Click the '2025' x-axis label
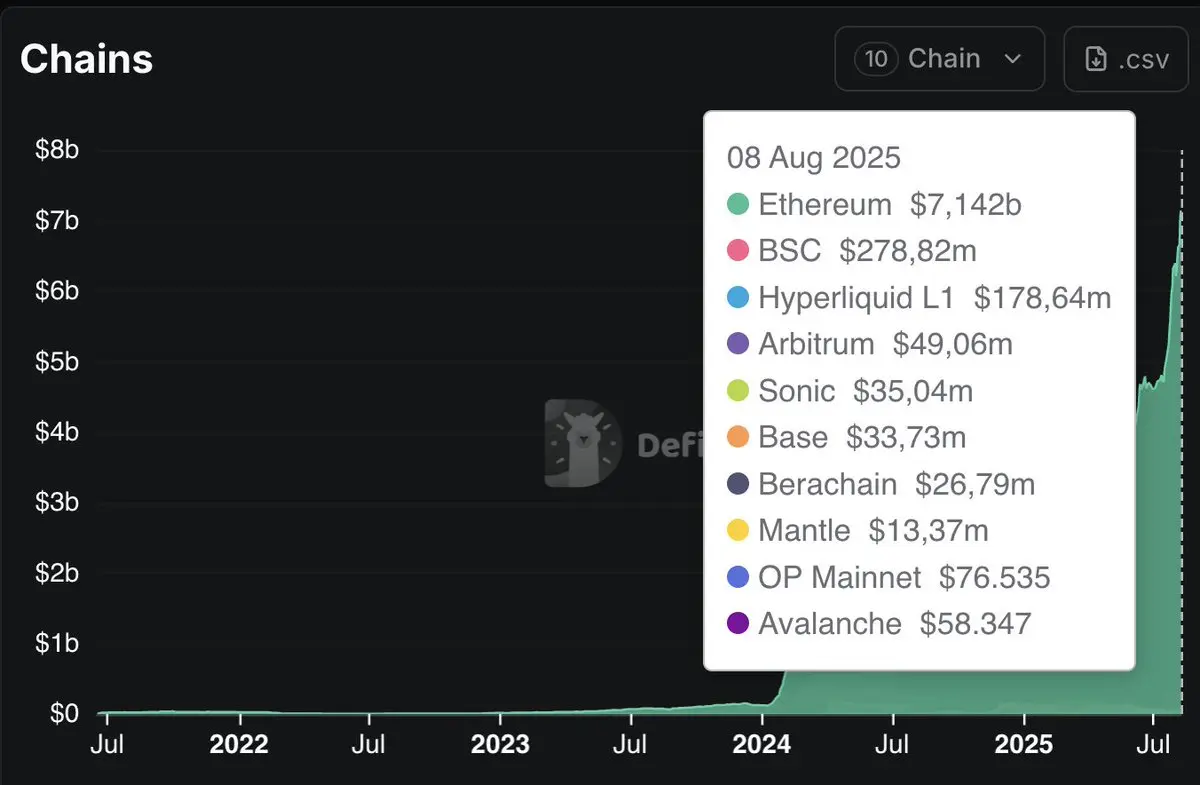 coord(1023,745)
